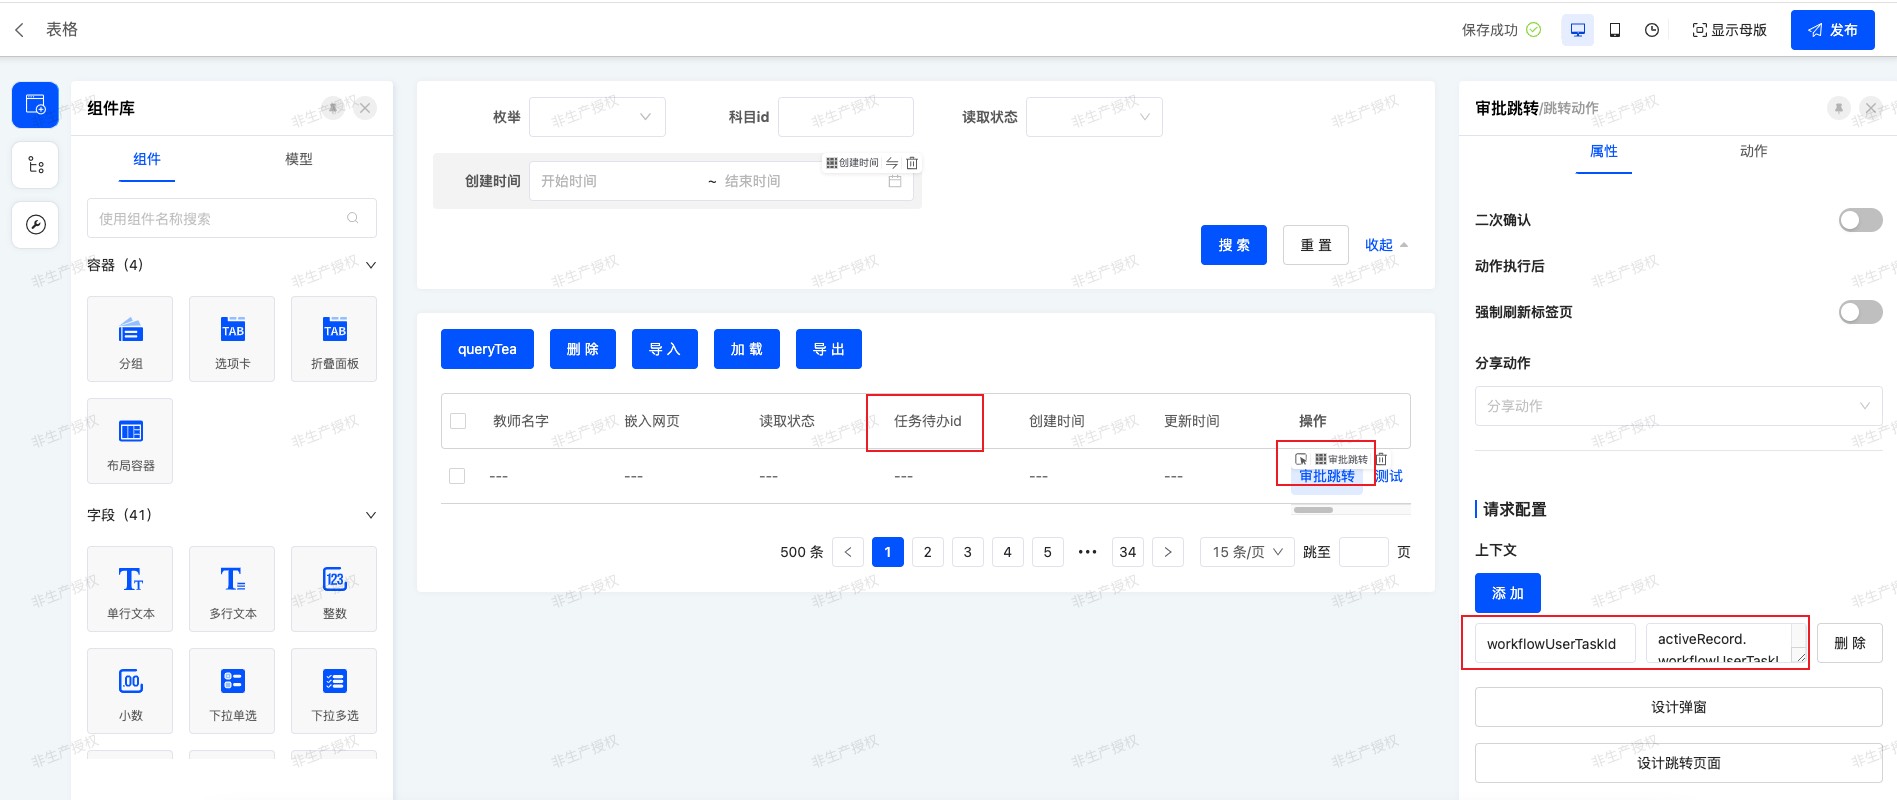
Task: Select the 下拉单选 field component
Action: pyautogui.click(x=232, y=691)
